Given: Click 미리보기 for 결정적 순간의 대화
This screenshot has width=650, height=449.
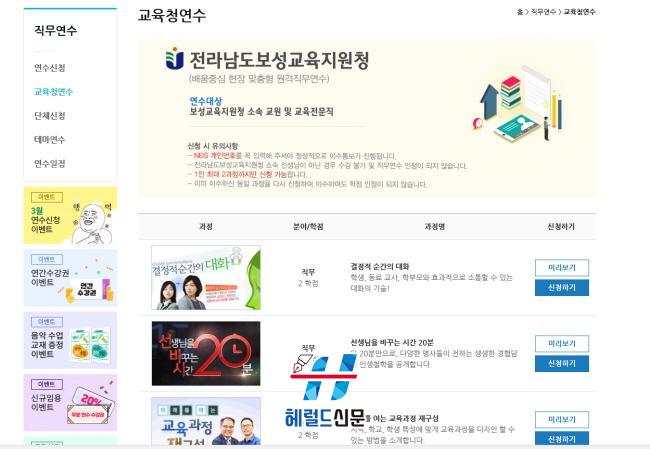Looking at the screenshot, I should coord(562,268).
